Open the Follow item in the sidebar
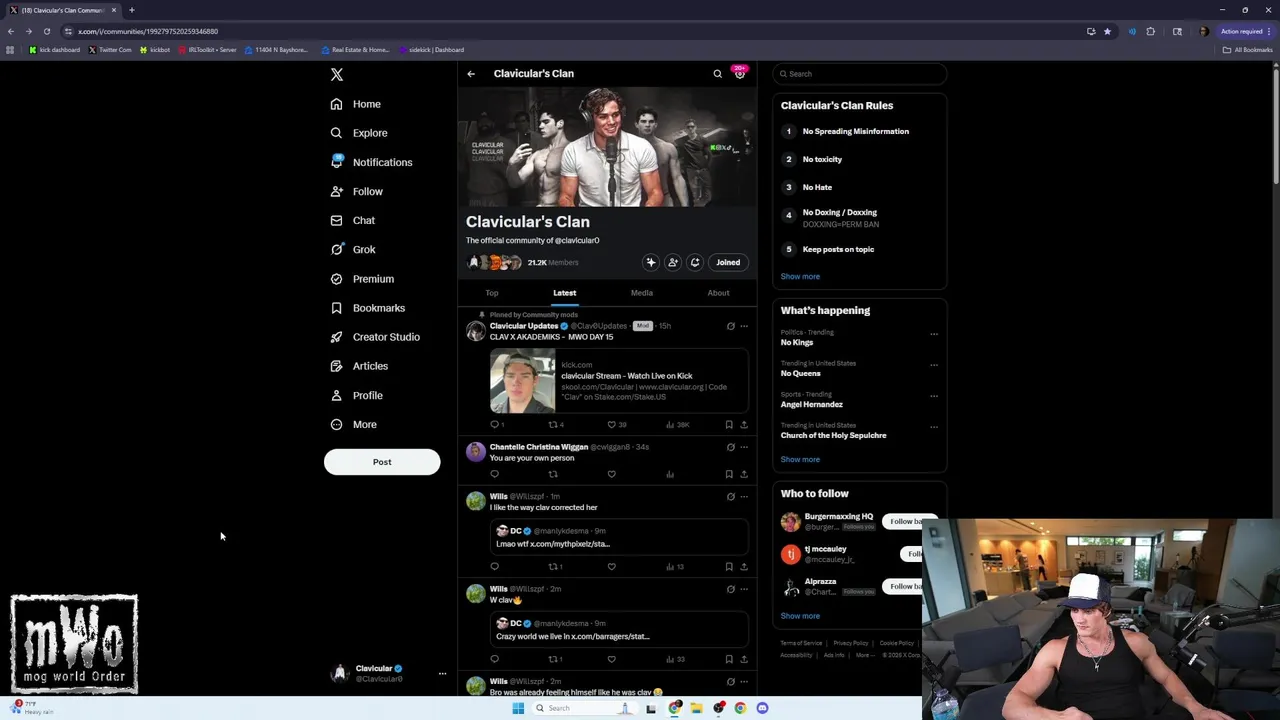This screenshot has width=1280, height=720. click(x=356, y=191)
